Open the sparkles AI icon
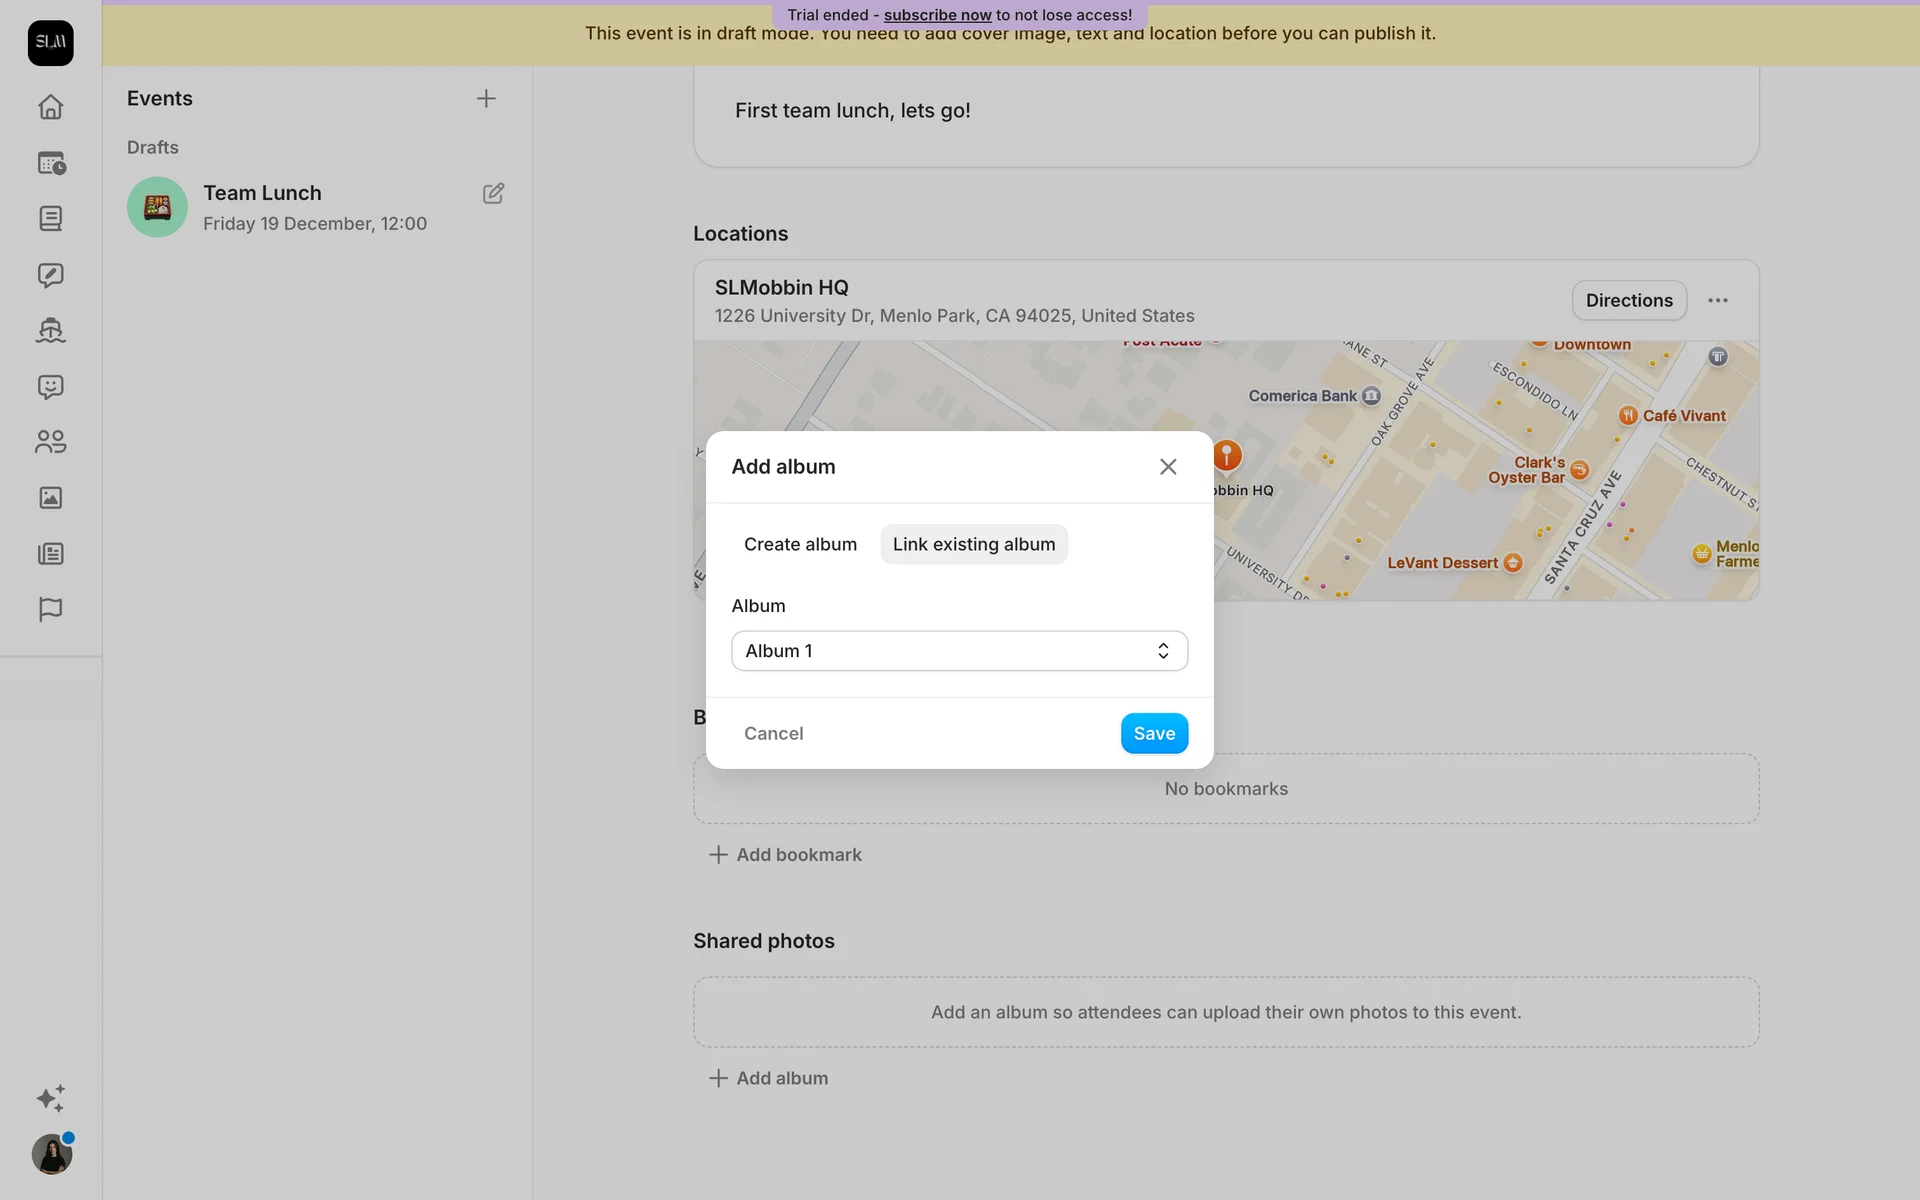This screenshot has width=1920, height=1200. (x=50, y=1098)
